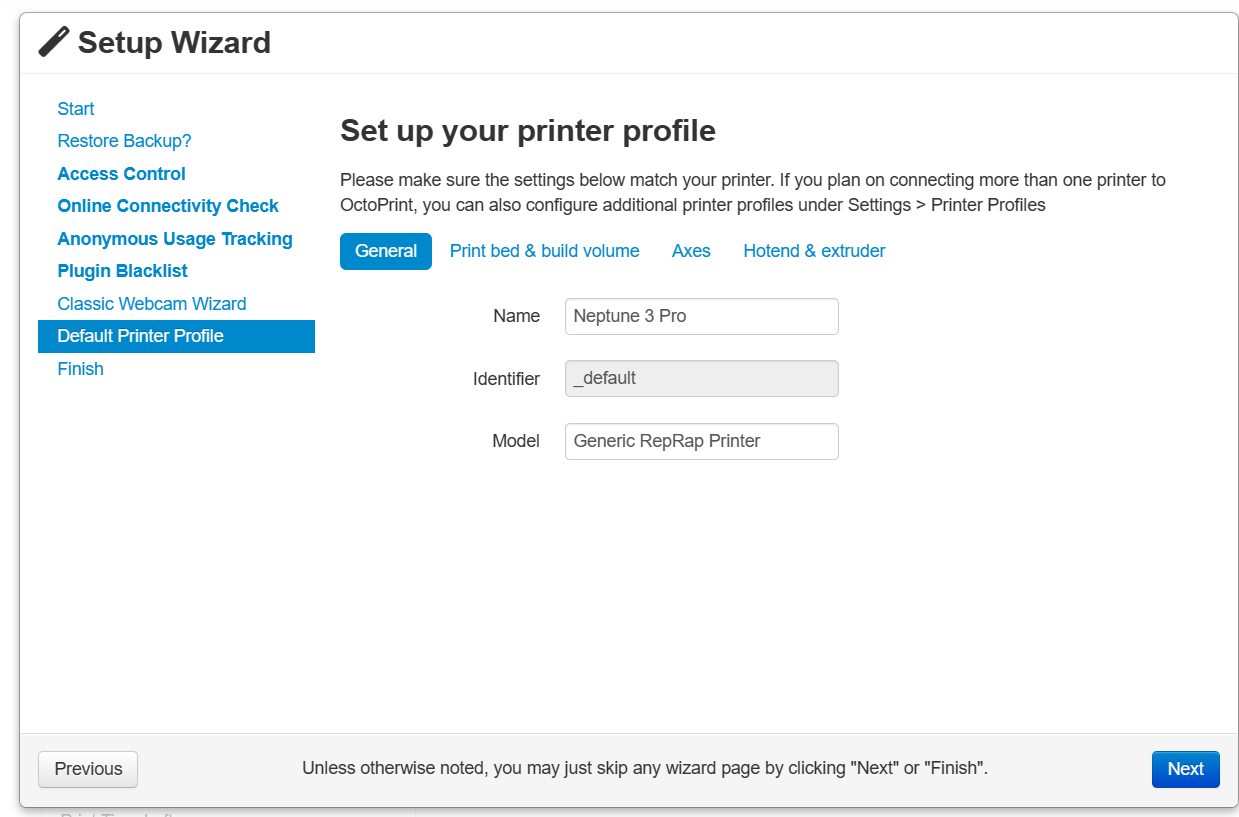Click the printer Name input field
This screenshot has height=817, width=1239.
coord(701,316)
